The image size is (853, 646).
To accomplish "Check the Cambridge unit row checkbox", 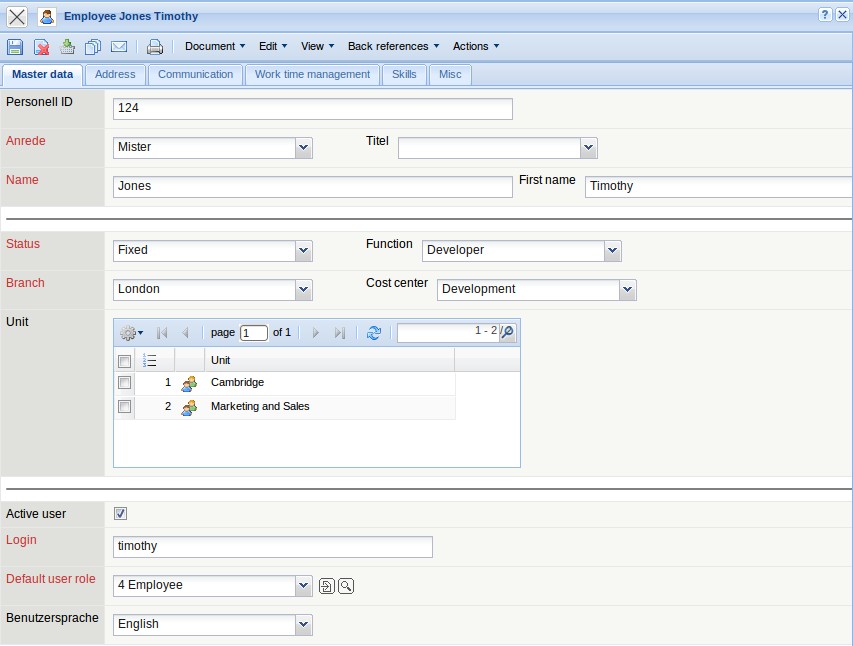I will [x=124, y=383].
